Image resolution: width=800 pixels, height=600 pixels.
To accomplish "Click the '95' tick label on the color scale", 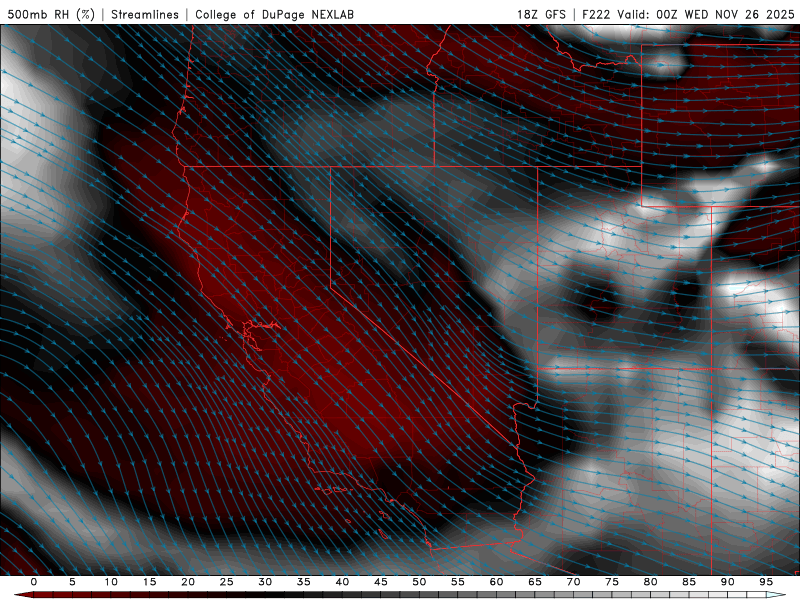I will 766,582.
